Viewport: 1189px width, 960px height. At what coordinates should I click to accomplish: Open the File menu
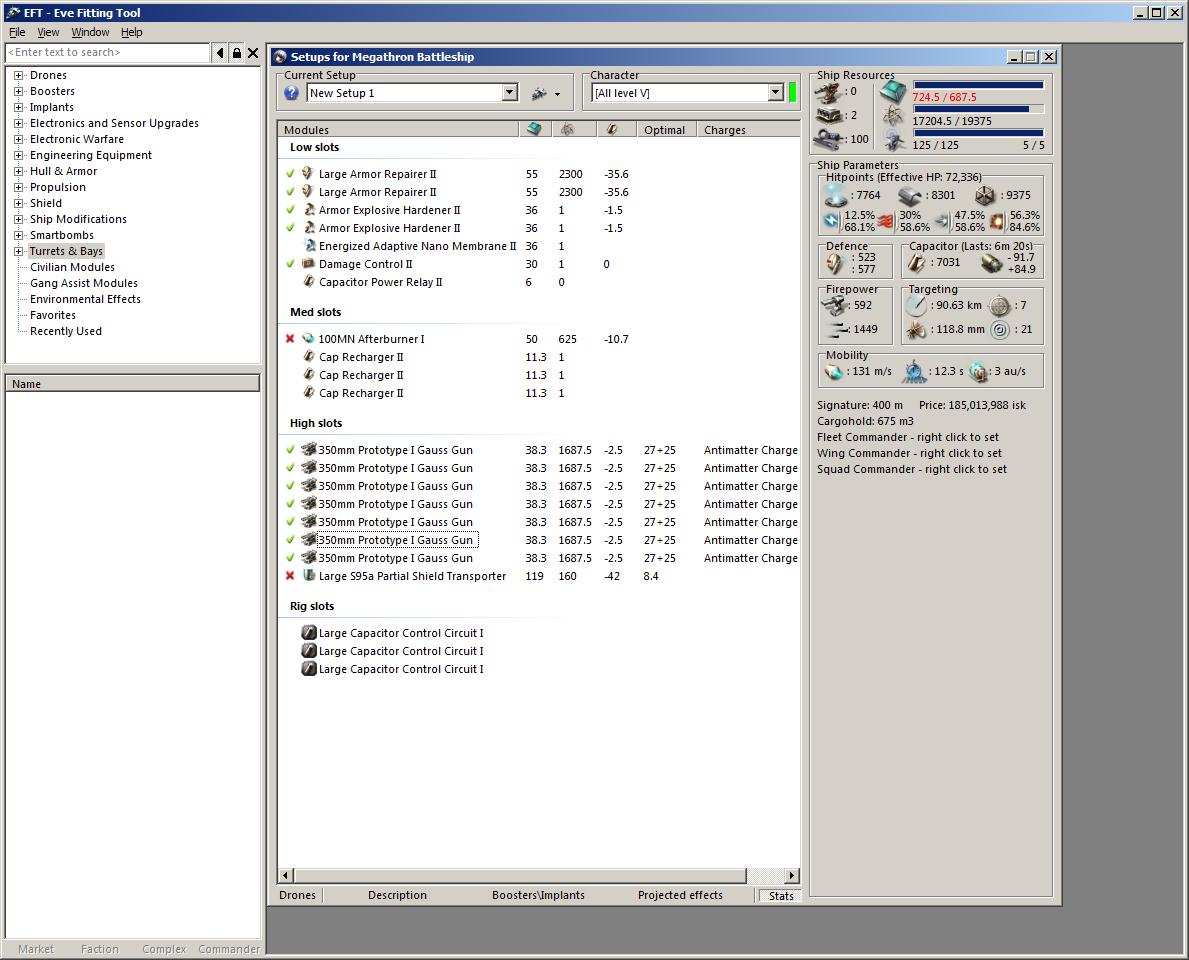pos(17,32)
